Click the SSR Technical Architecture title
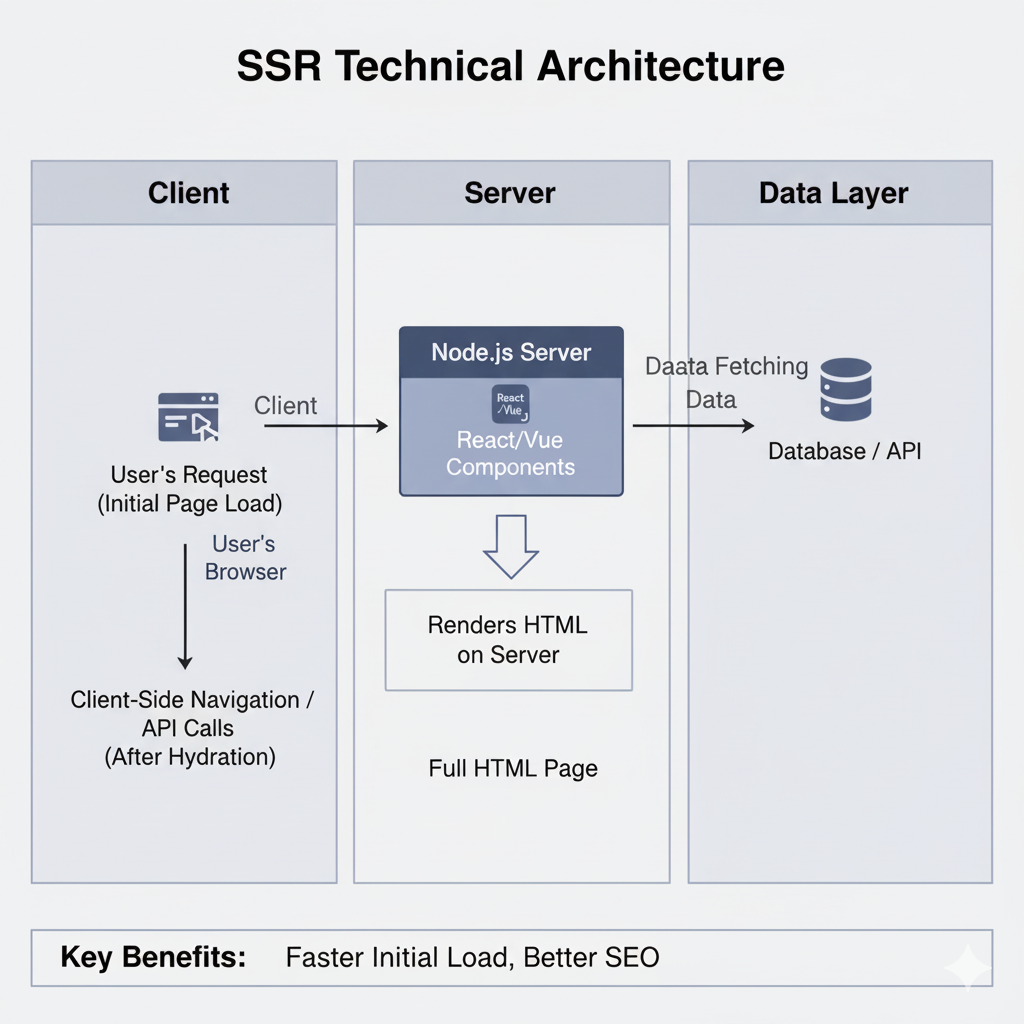The width and height of the screenshot is (1024, 1024). click(x=511, y=66)
